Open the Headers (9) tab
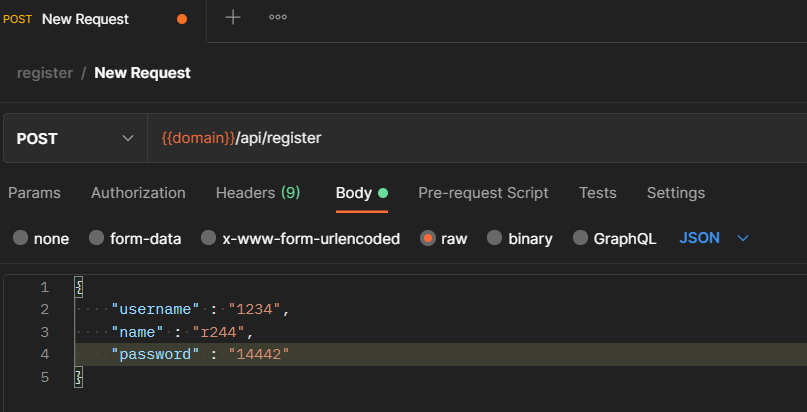The width and height of the screenshot is (807, 412). tap(258, 193)
